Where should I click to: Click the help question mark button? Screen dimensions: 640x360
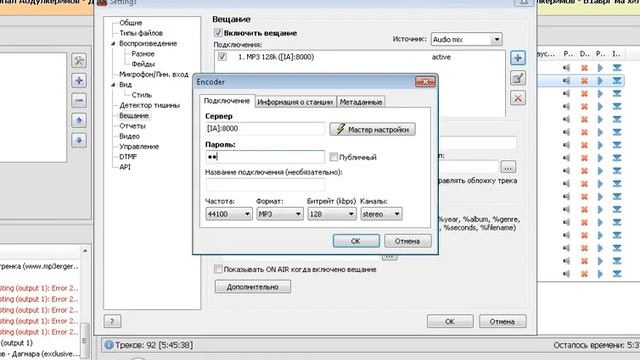(112, 321)
